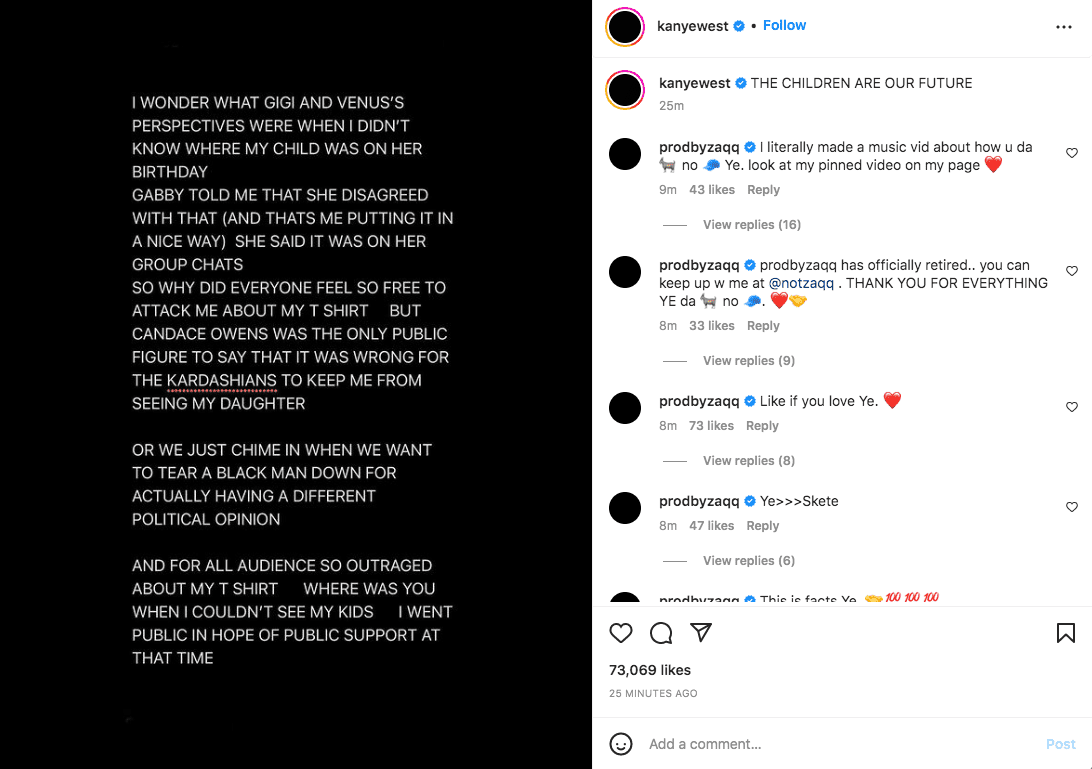Like the "Ye>>>Skete" comment heart

(x=1072, y=507)
